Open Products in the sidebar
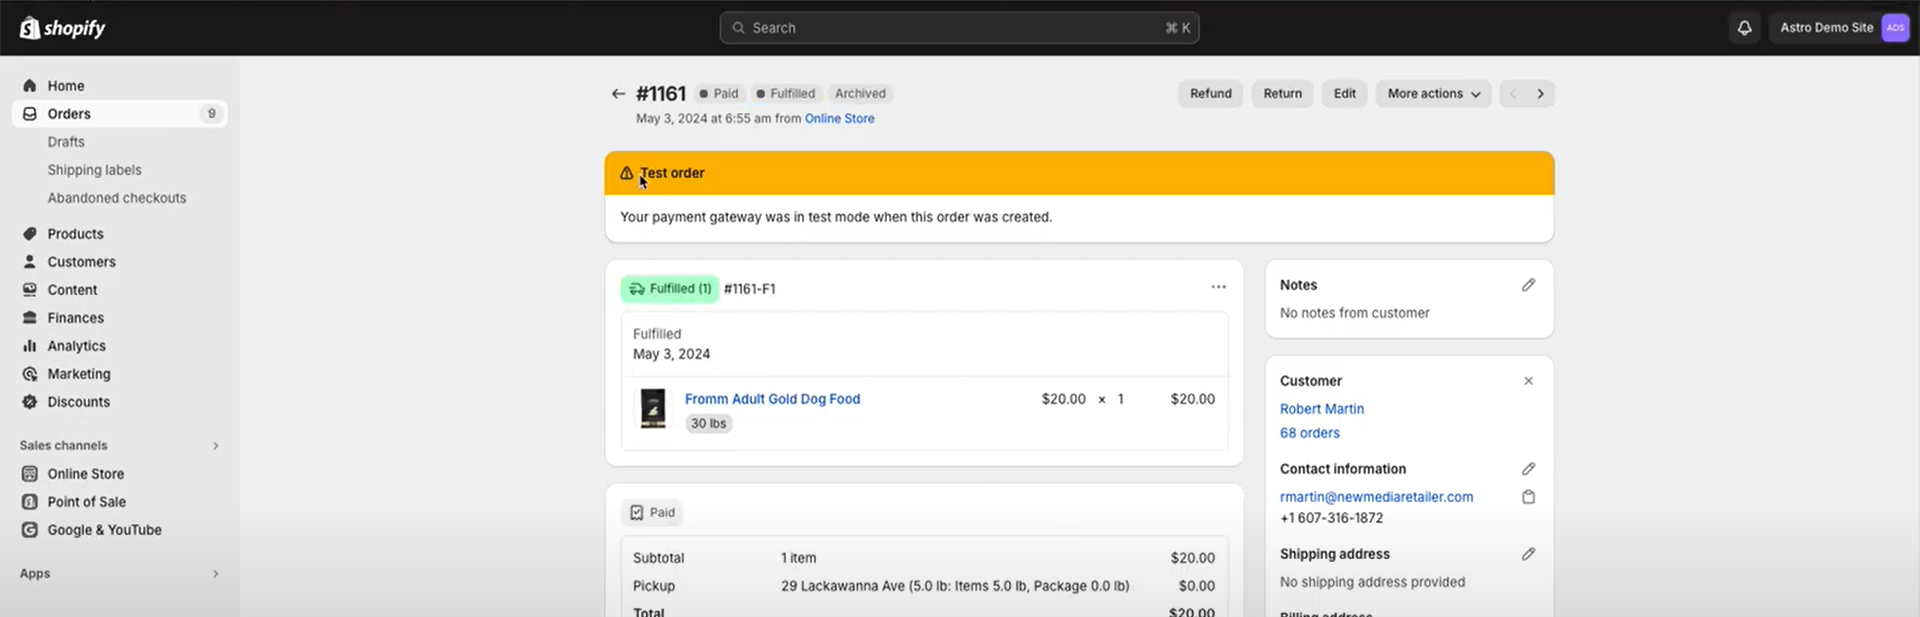The height and width of the screenshot is (617, 1920). pos(75,234)
